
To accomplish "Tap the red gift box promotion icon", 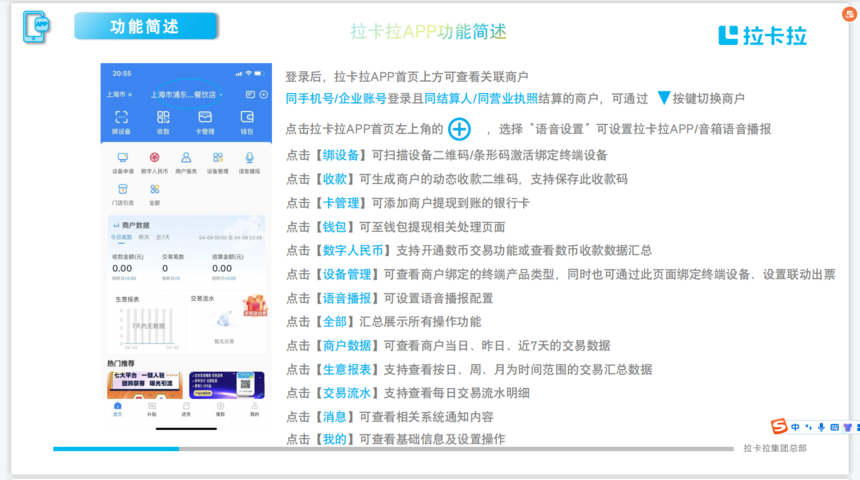I will click(254, 306).
